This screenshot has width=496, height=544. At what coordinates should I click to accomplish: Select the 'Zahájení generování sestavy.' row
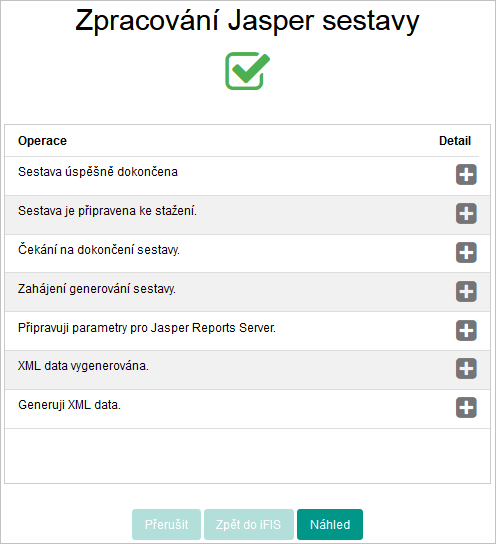coord(247,292)
